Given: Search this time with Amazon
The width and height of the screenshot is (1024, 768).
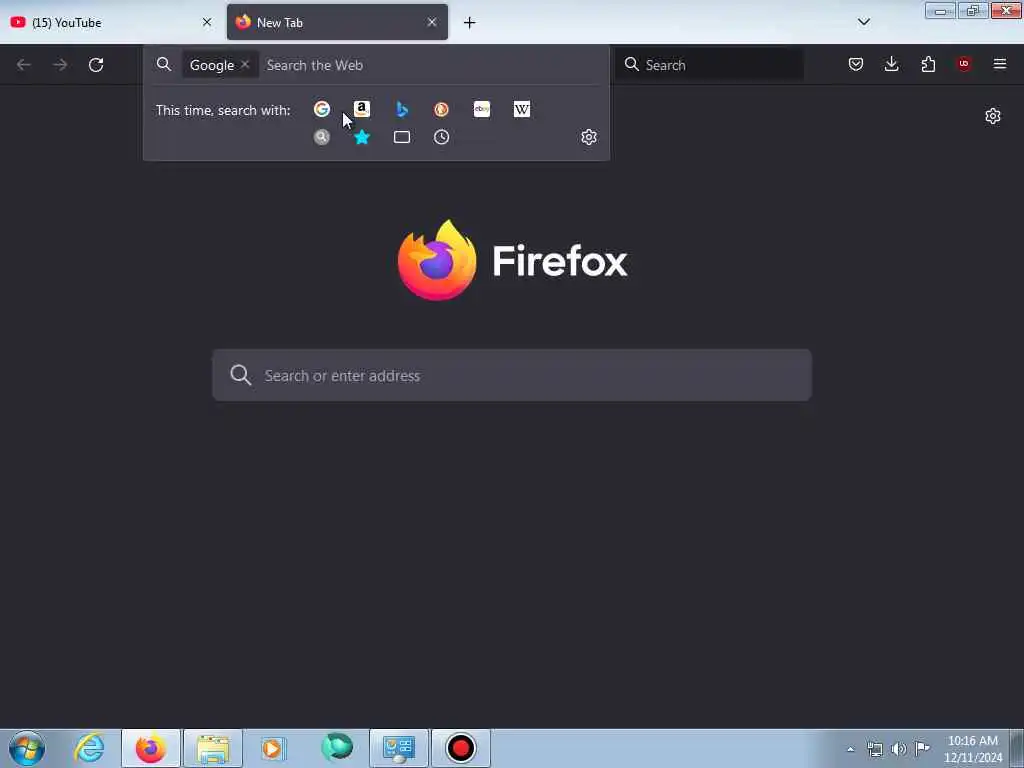Looking at the screenshot, I should pyautogui.click(x=362, y=109).
